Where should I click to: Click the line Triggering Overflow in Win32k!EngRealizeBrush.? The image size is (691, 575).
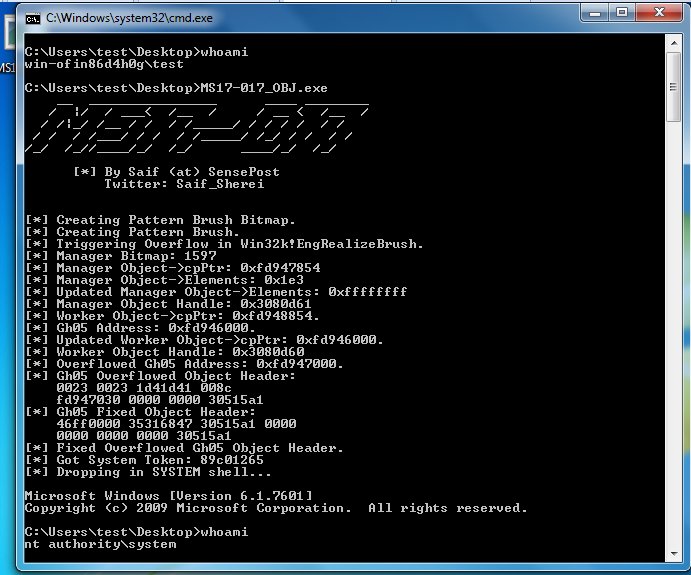point(224,244)
